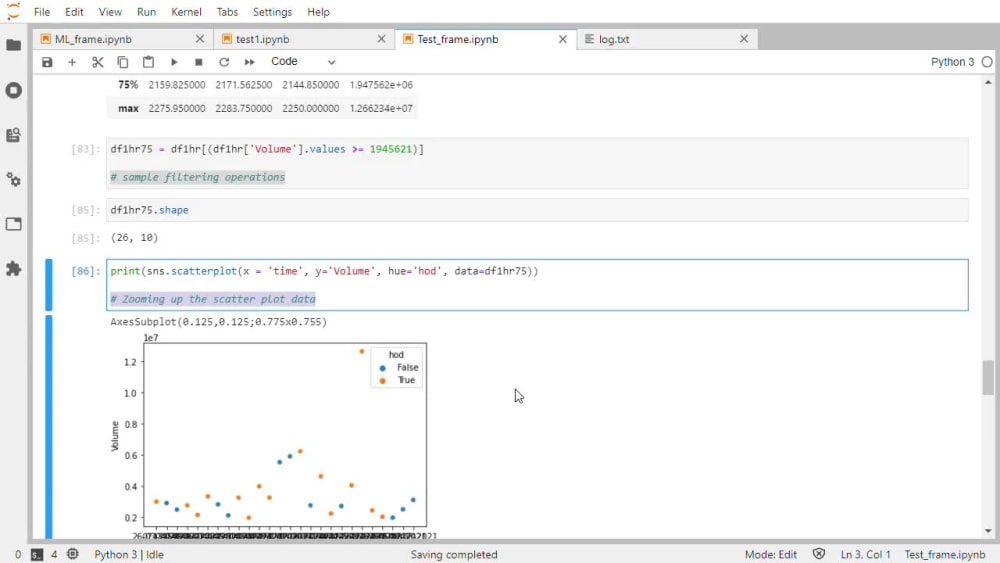
Task: Click the kernel status circle indicator
Action: [987, 62]
